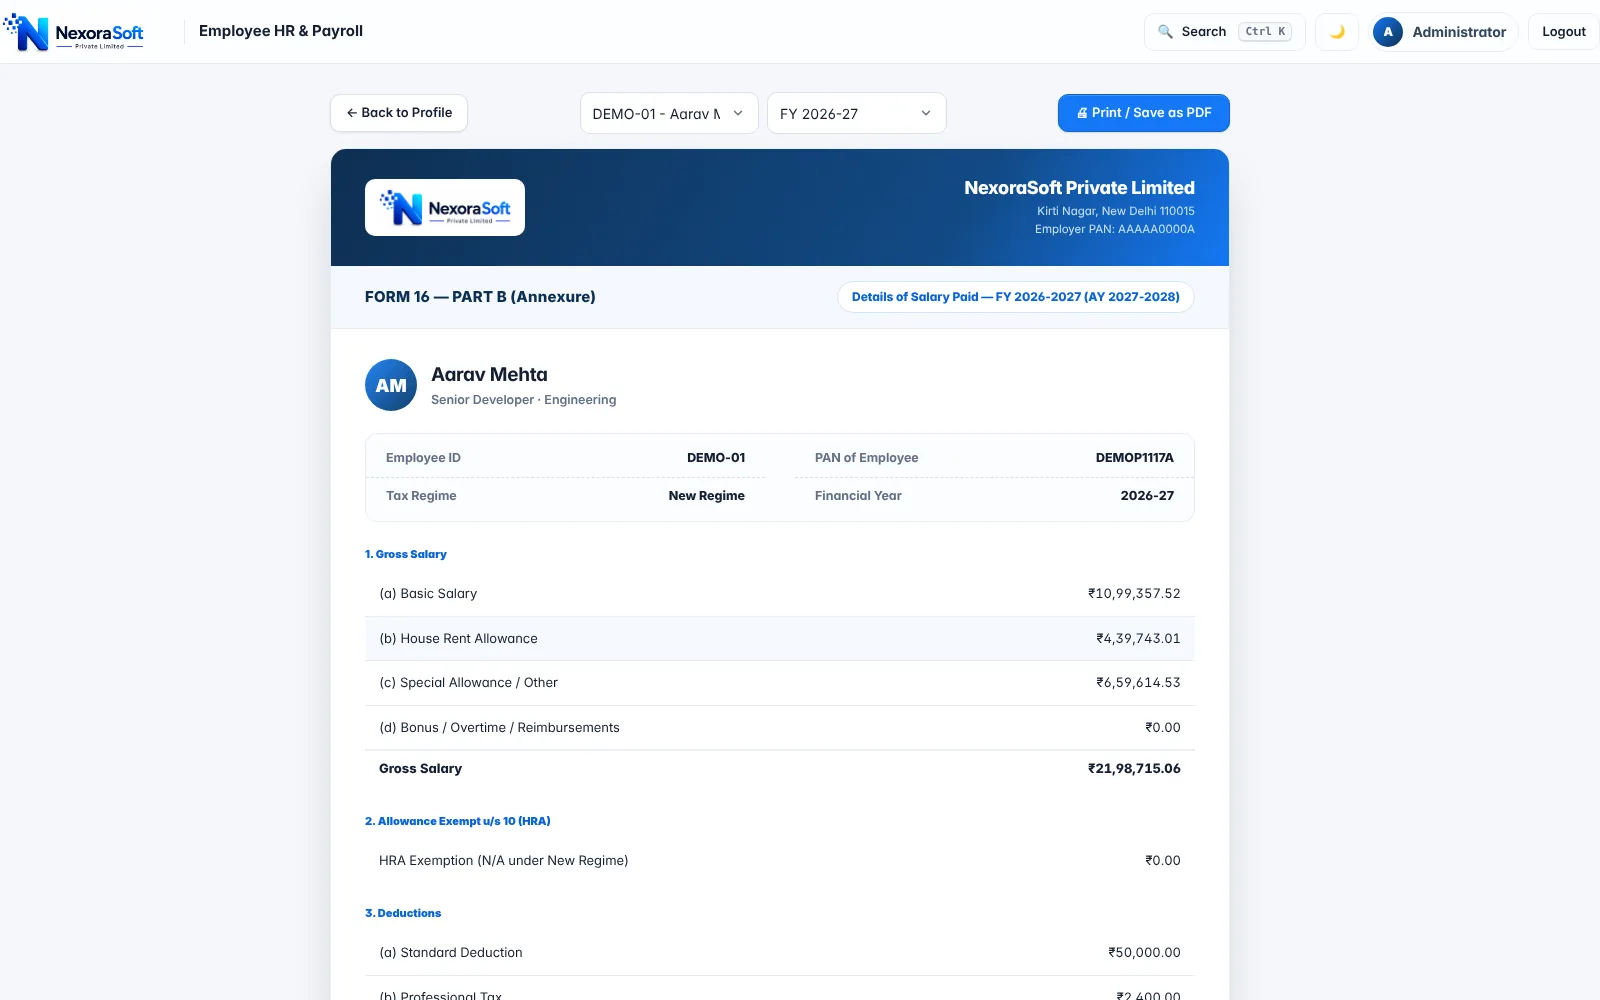Click the 1. Gross Salary section heading

(406, 554)
